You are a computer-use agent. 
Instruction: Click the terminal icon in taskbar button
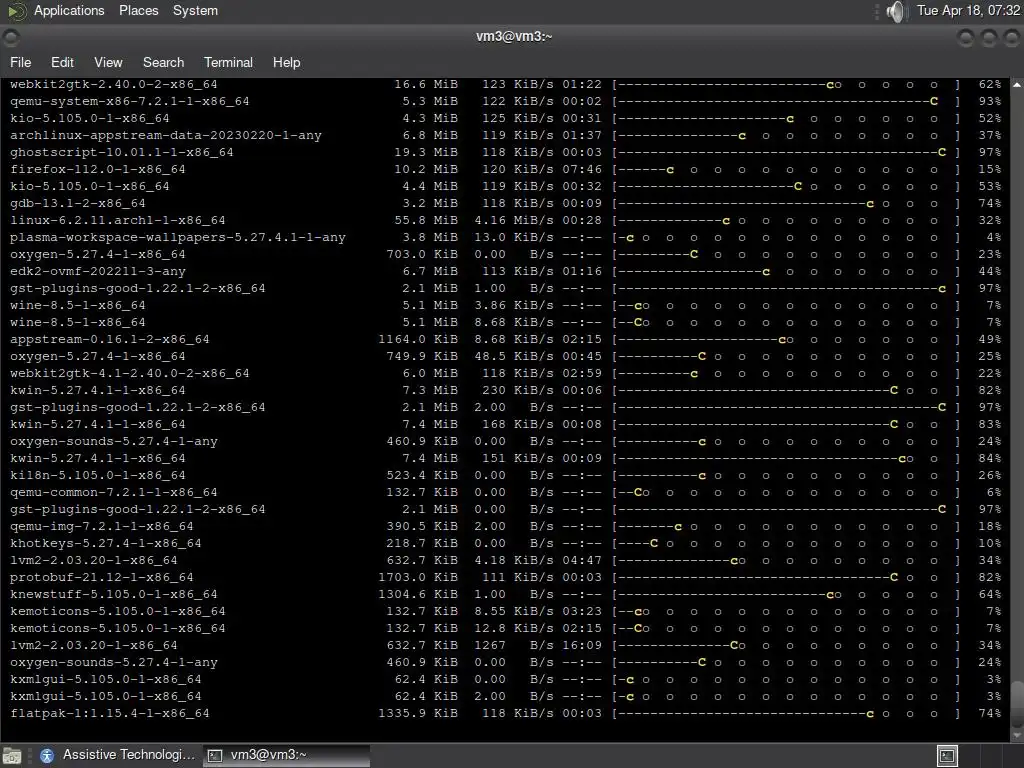(x=214, y=756)
